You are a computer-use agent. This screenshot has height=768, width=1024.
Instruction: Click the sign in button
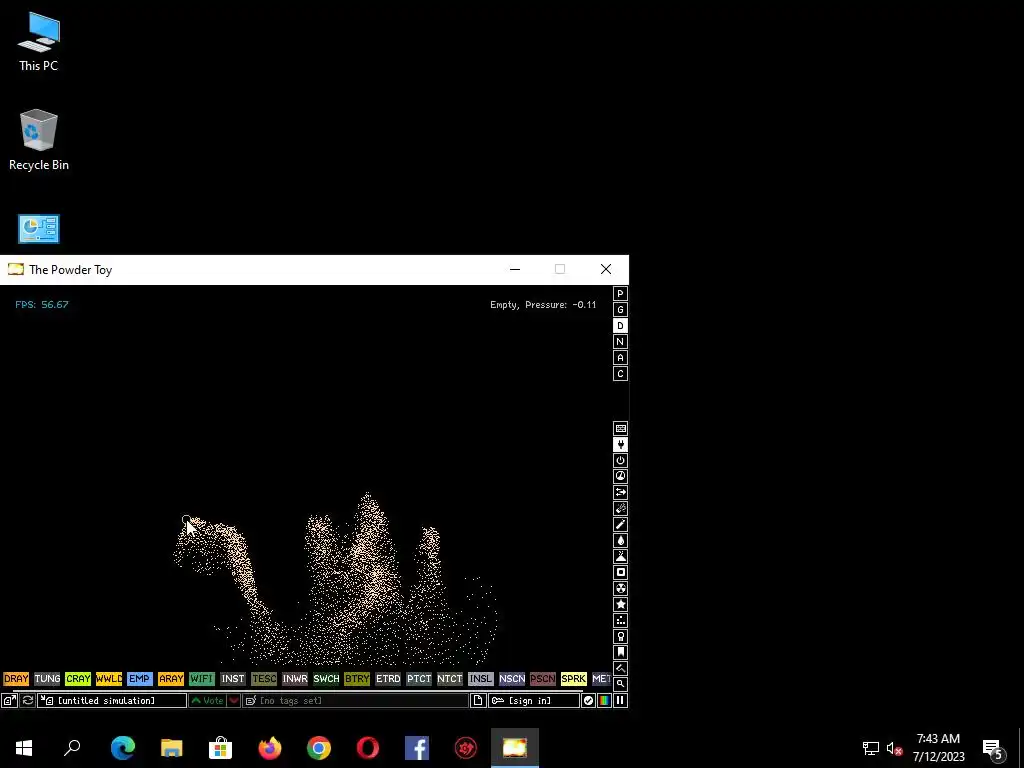534,701
